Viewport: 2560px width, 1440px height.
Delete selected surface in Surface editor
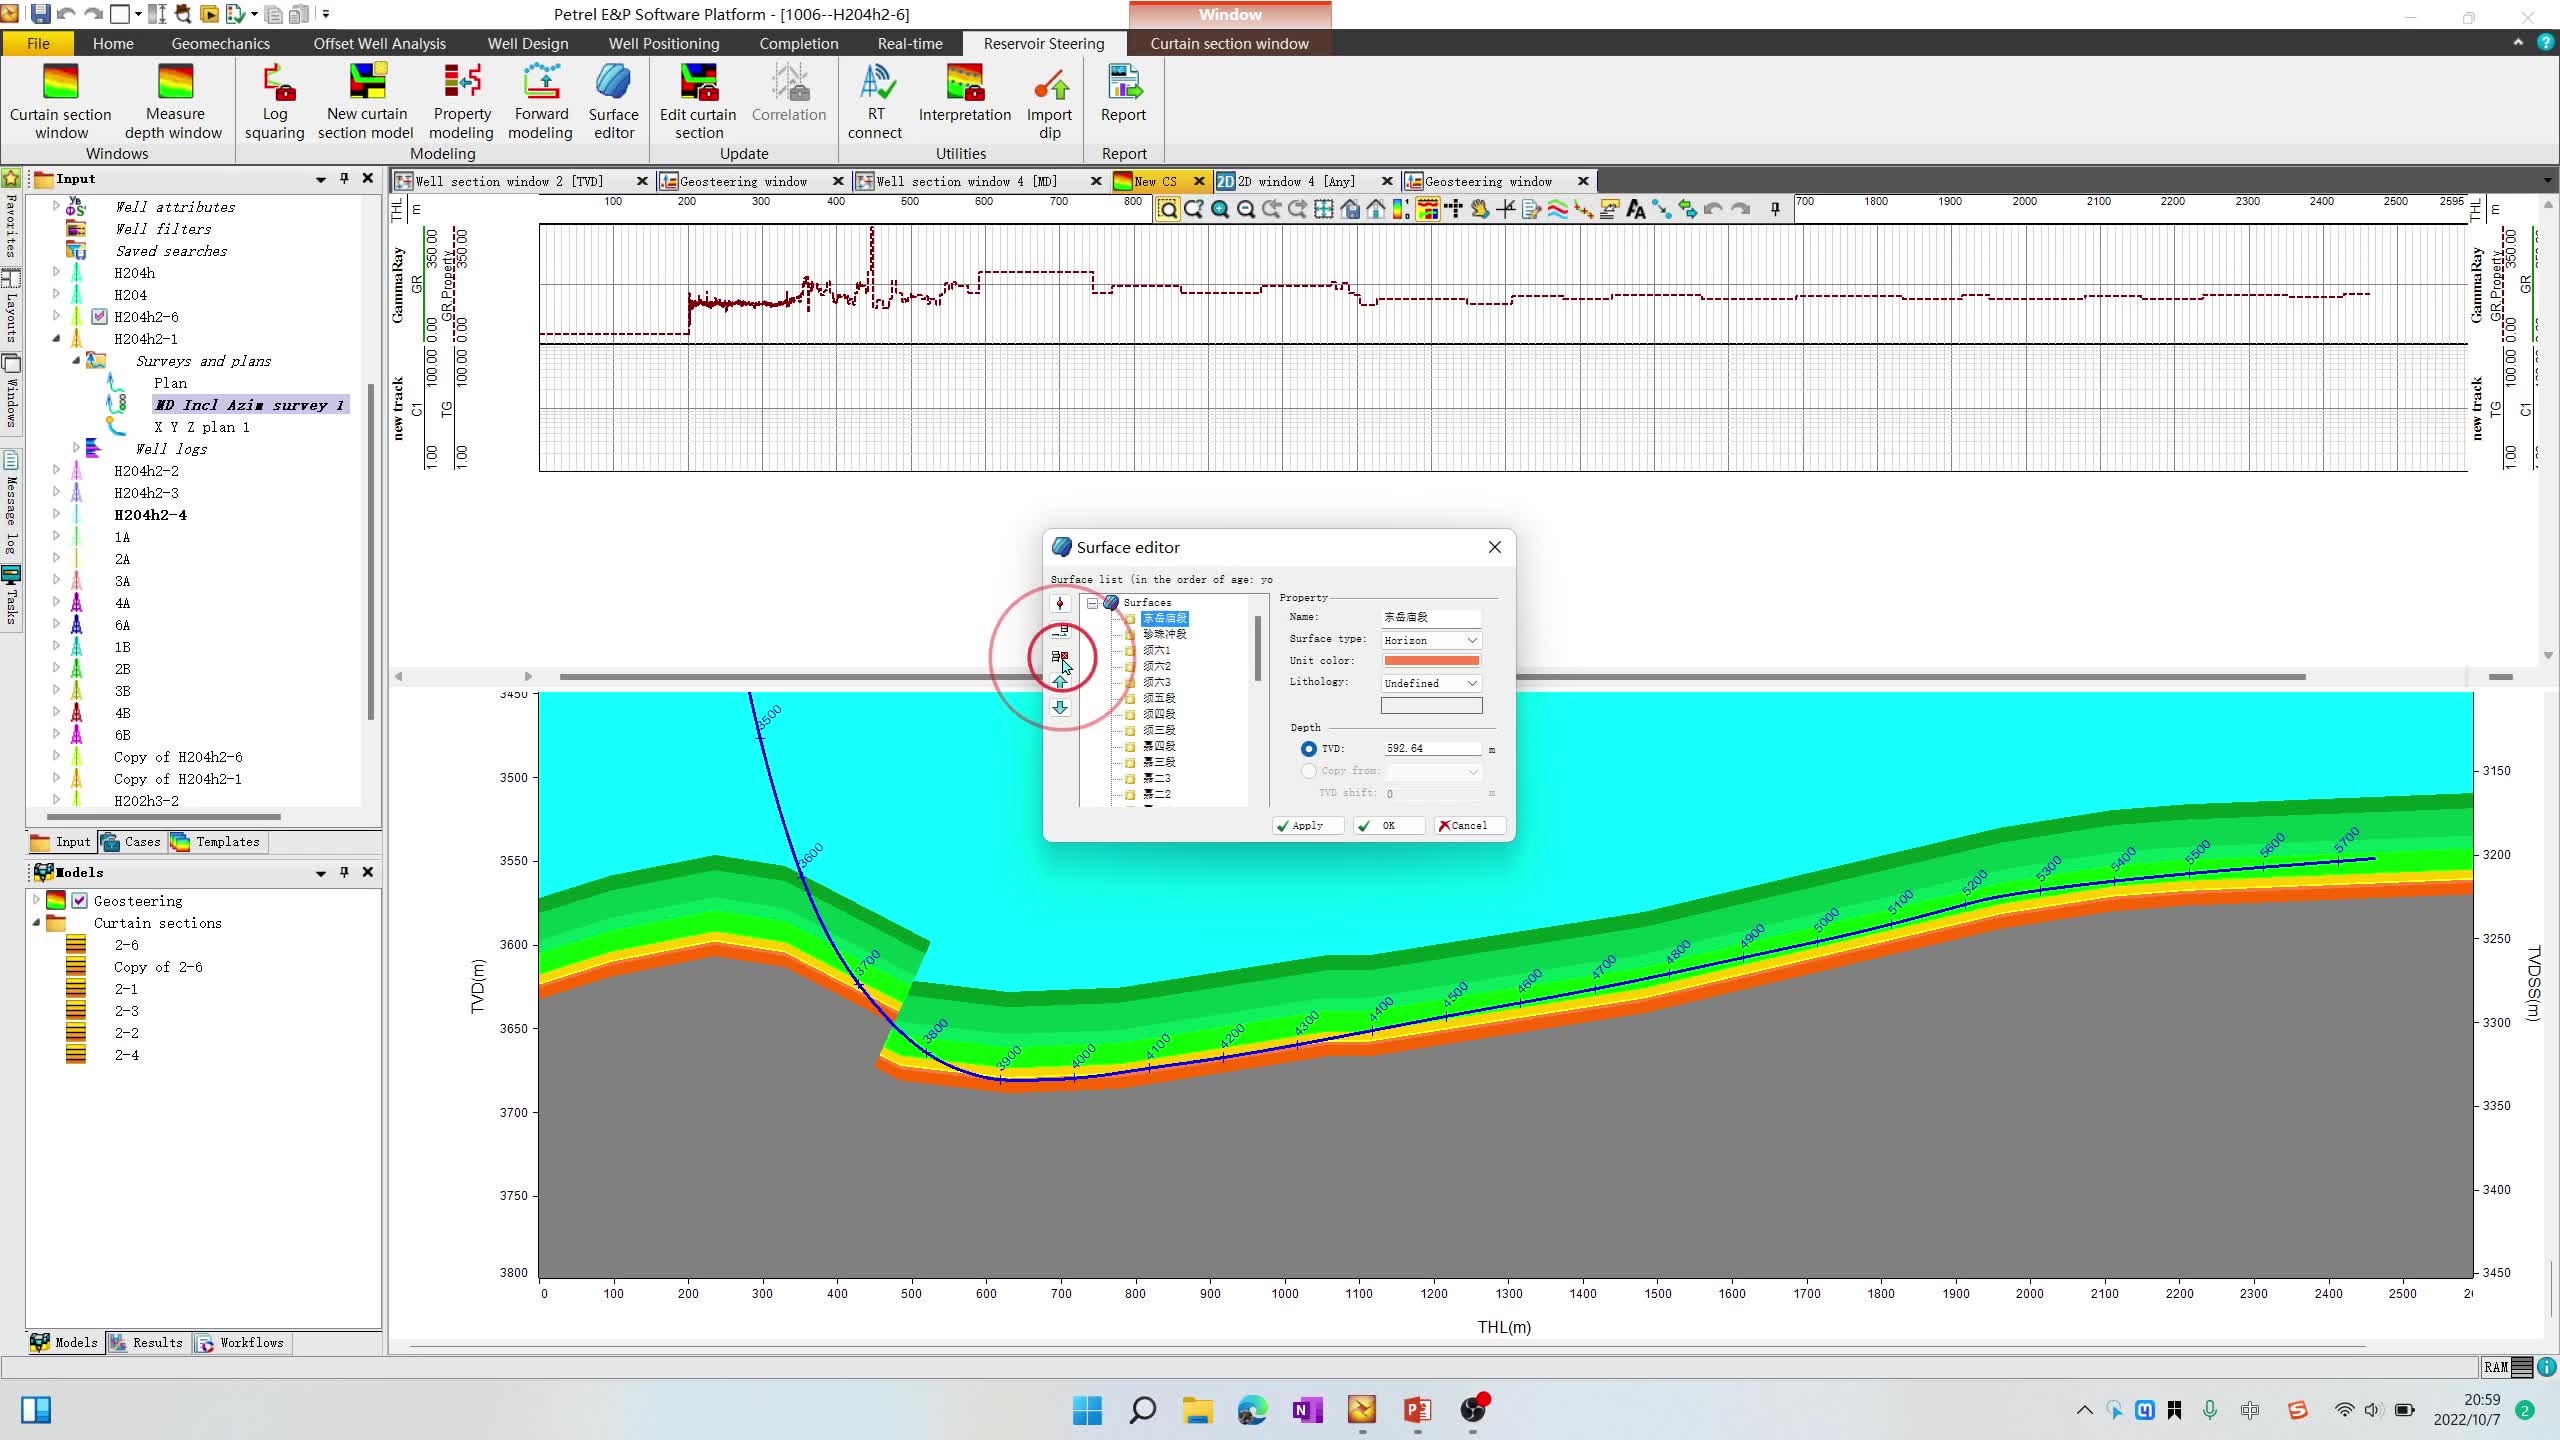1060,656
